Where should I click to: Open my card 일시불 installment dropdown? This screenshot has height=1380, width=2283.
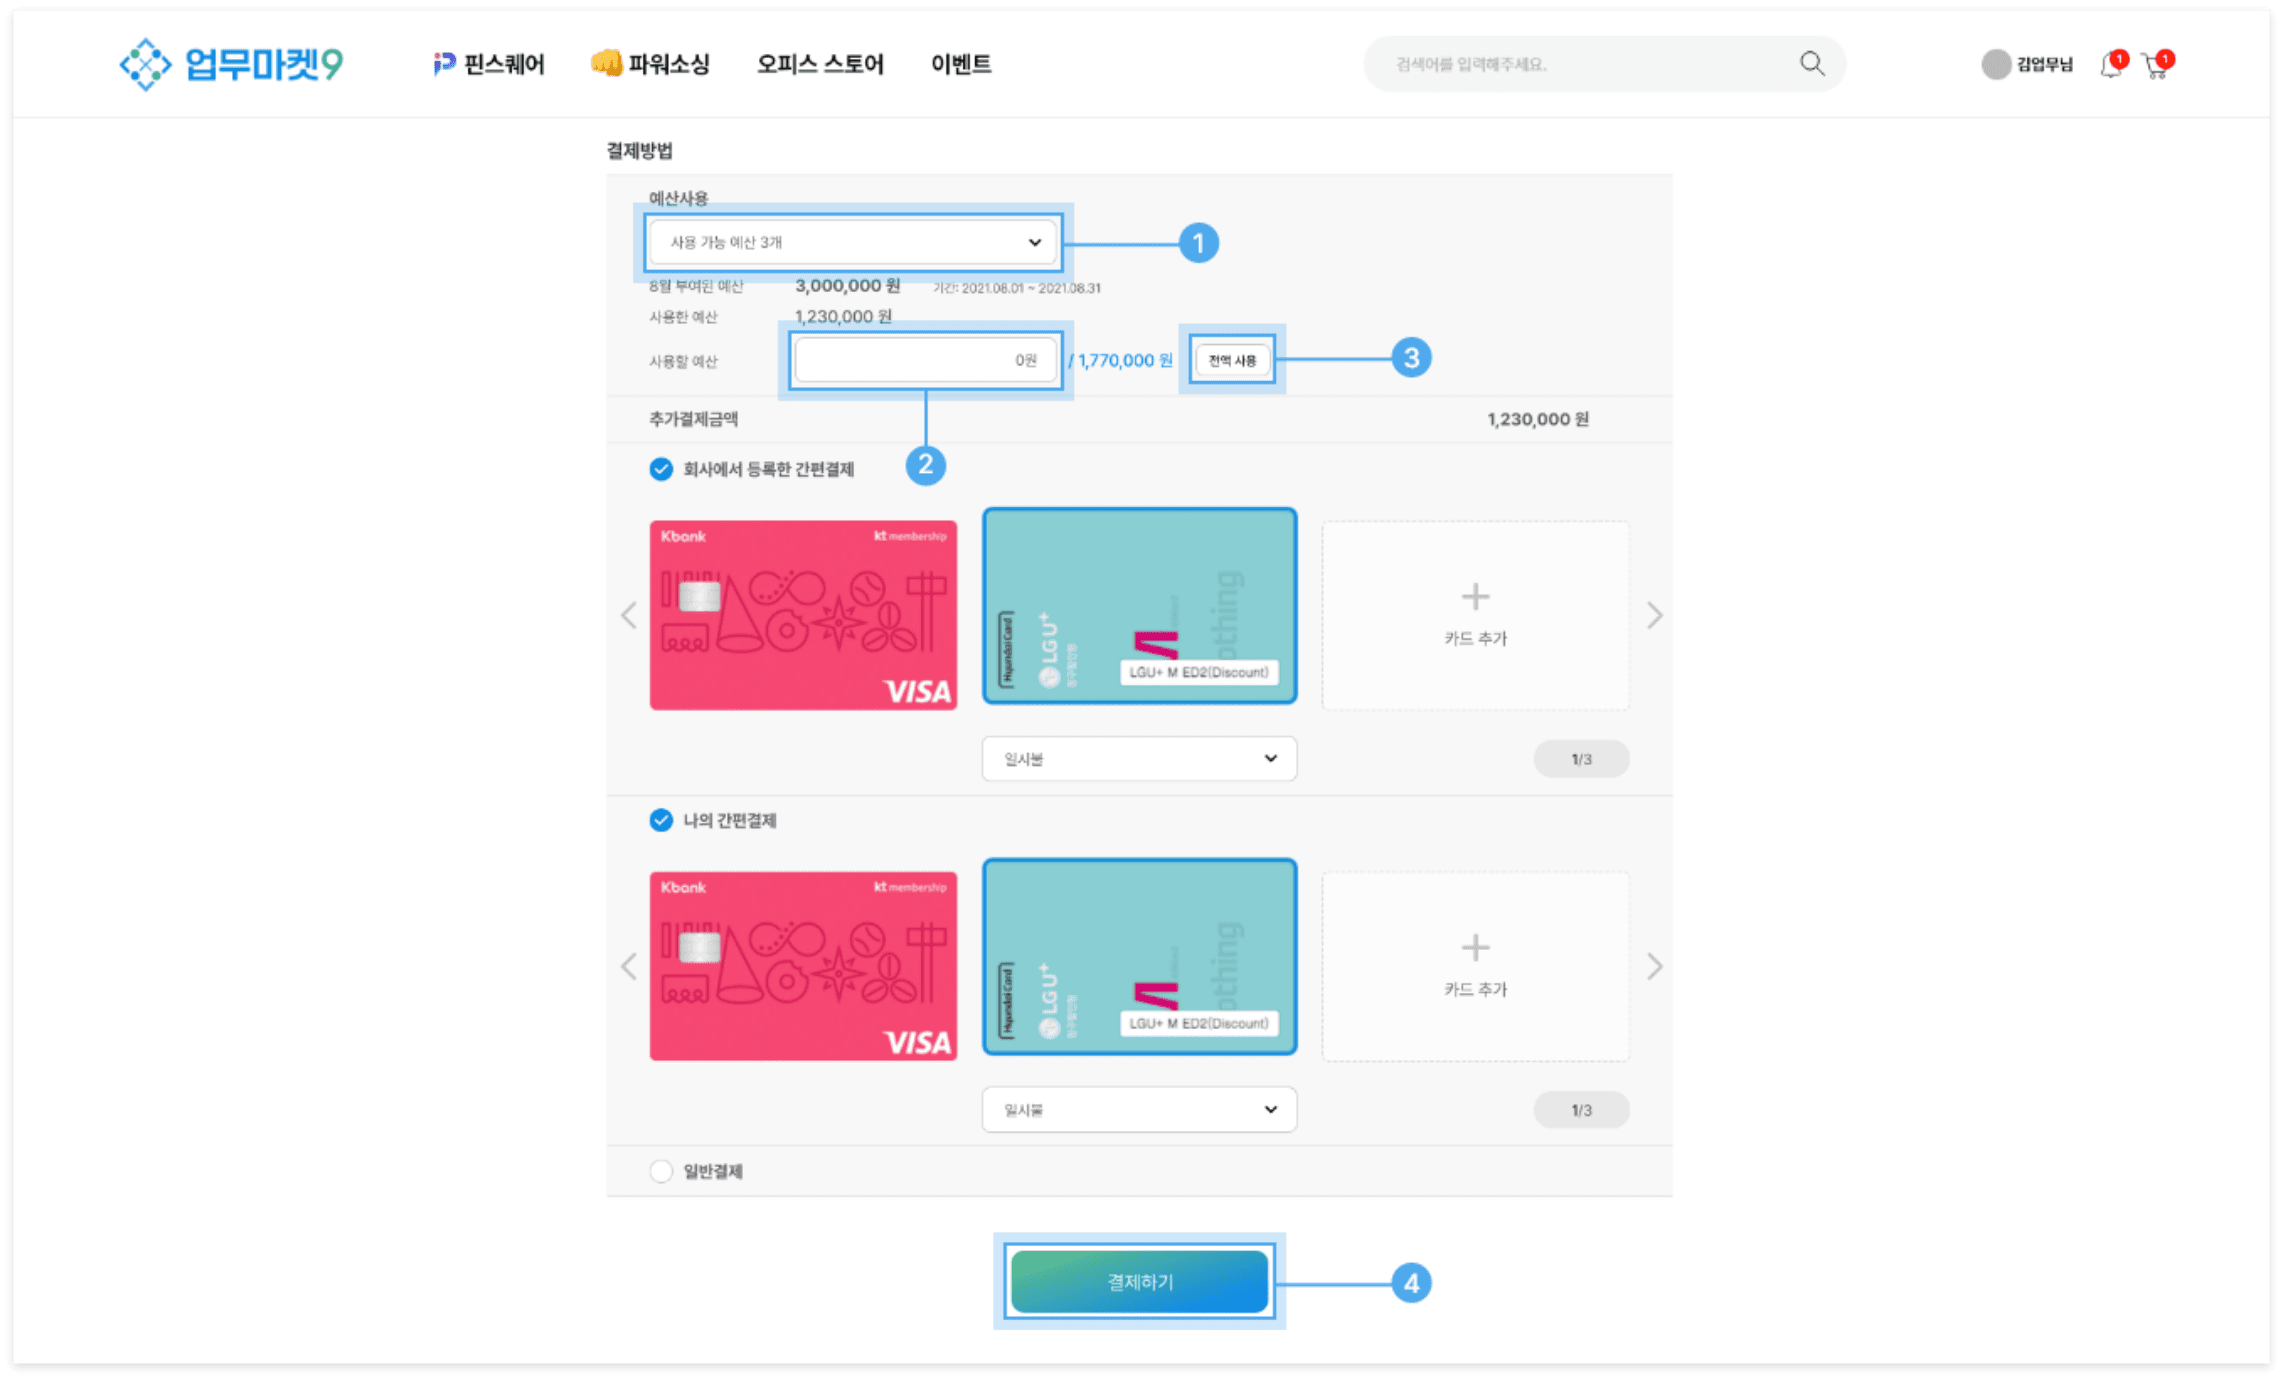coord(1139,1110)
